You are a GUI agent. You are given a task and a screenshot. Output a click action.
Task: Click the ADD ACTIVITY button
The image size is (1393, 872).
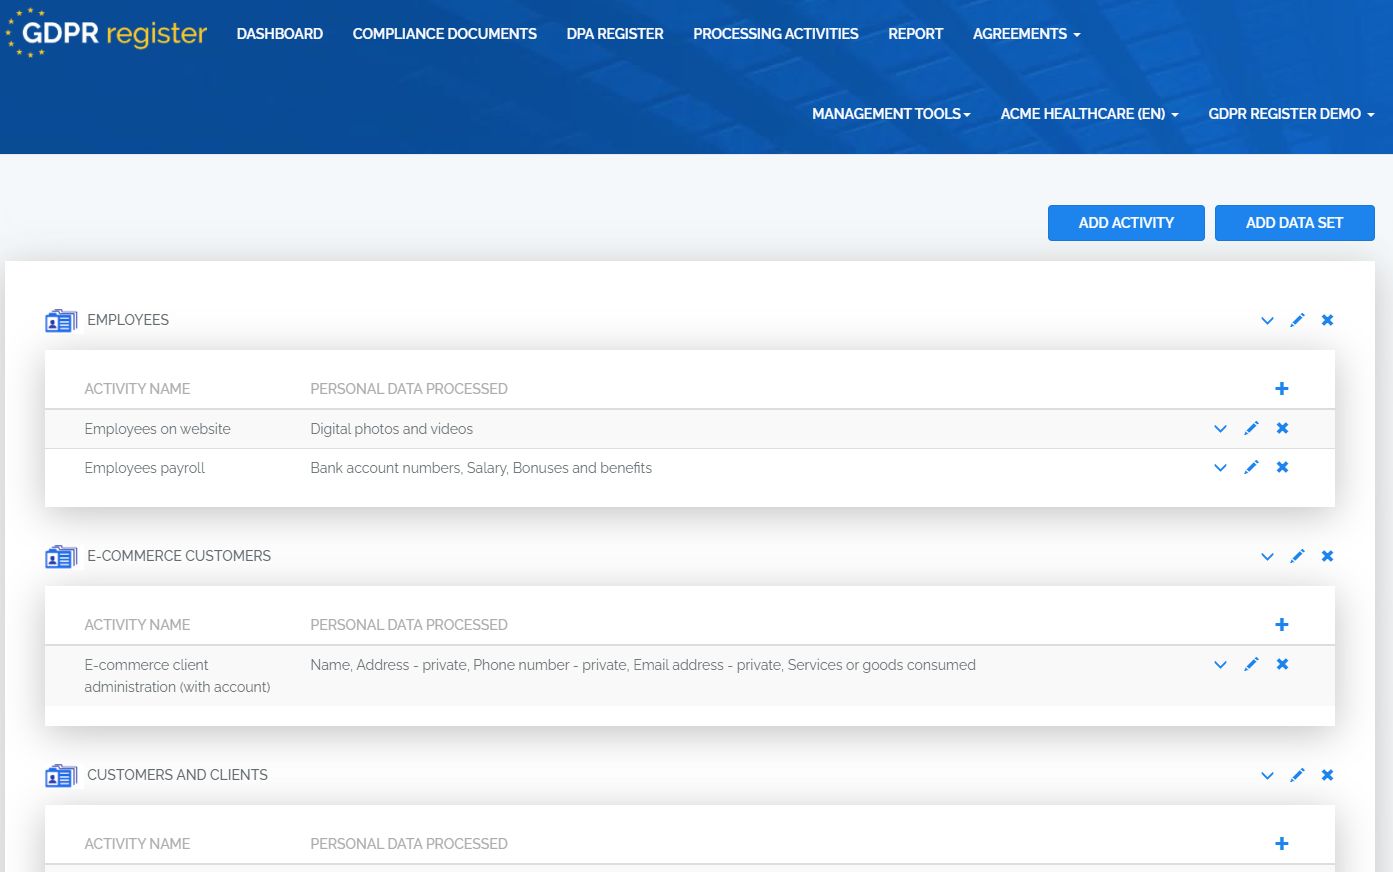tap(1126, 222)
